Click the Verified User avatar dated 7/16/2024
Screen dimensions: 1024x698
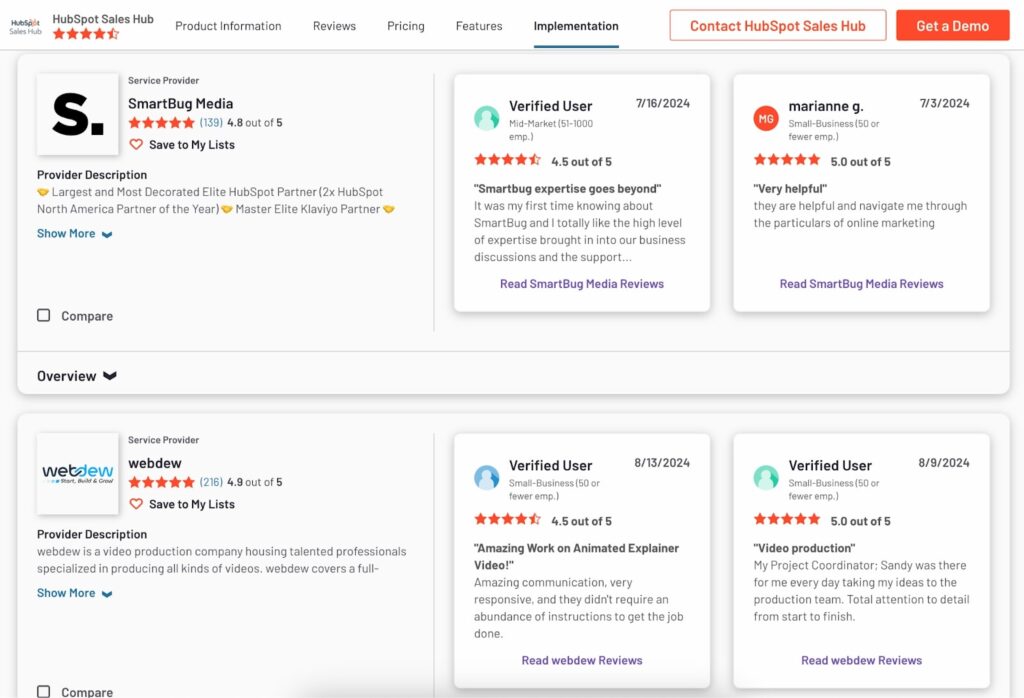point(487,118)
